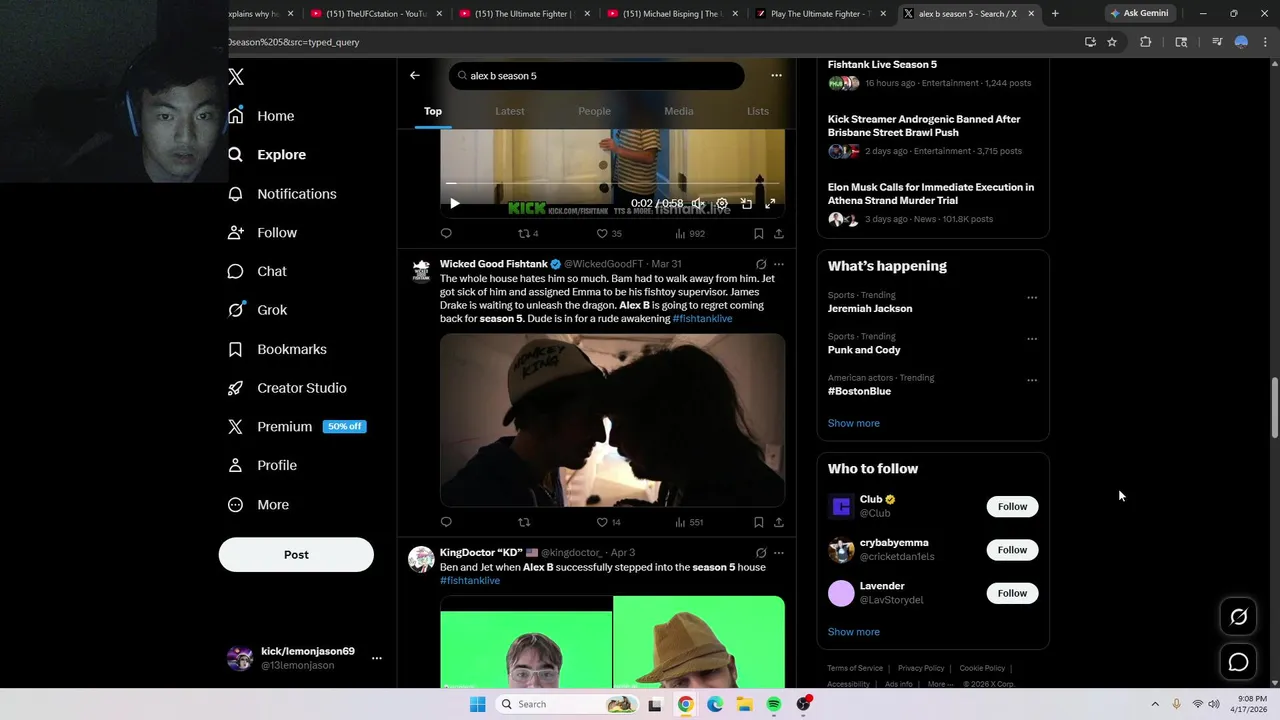Viewport: 1280px width, 720px height.
Task: Switch to the Lists tab
Action: coord(758,111)
